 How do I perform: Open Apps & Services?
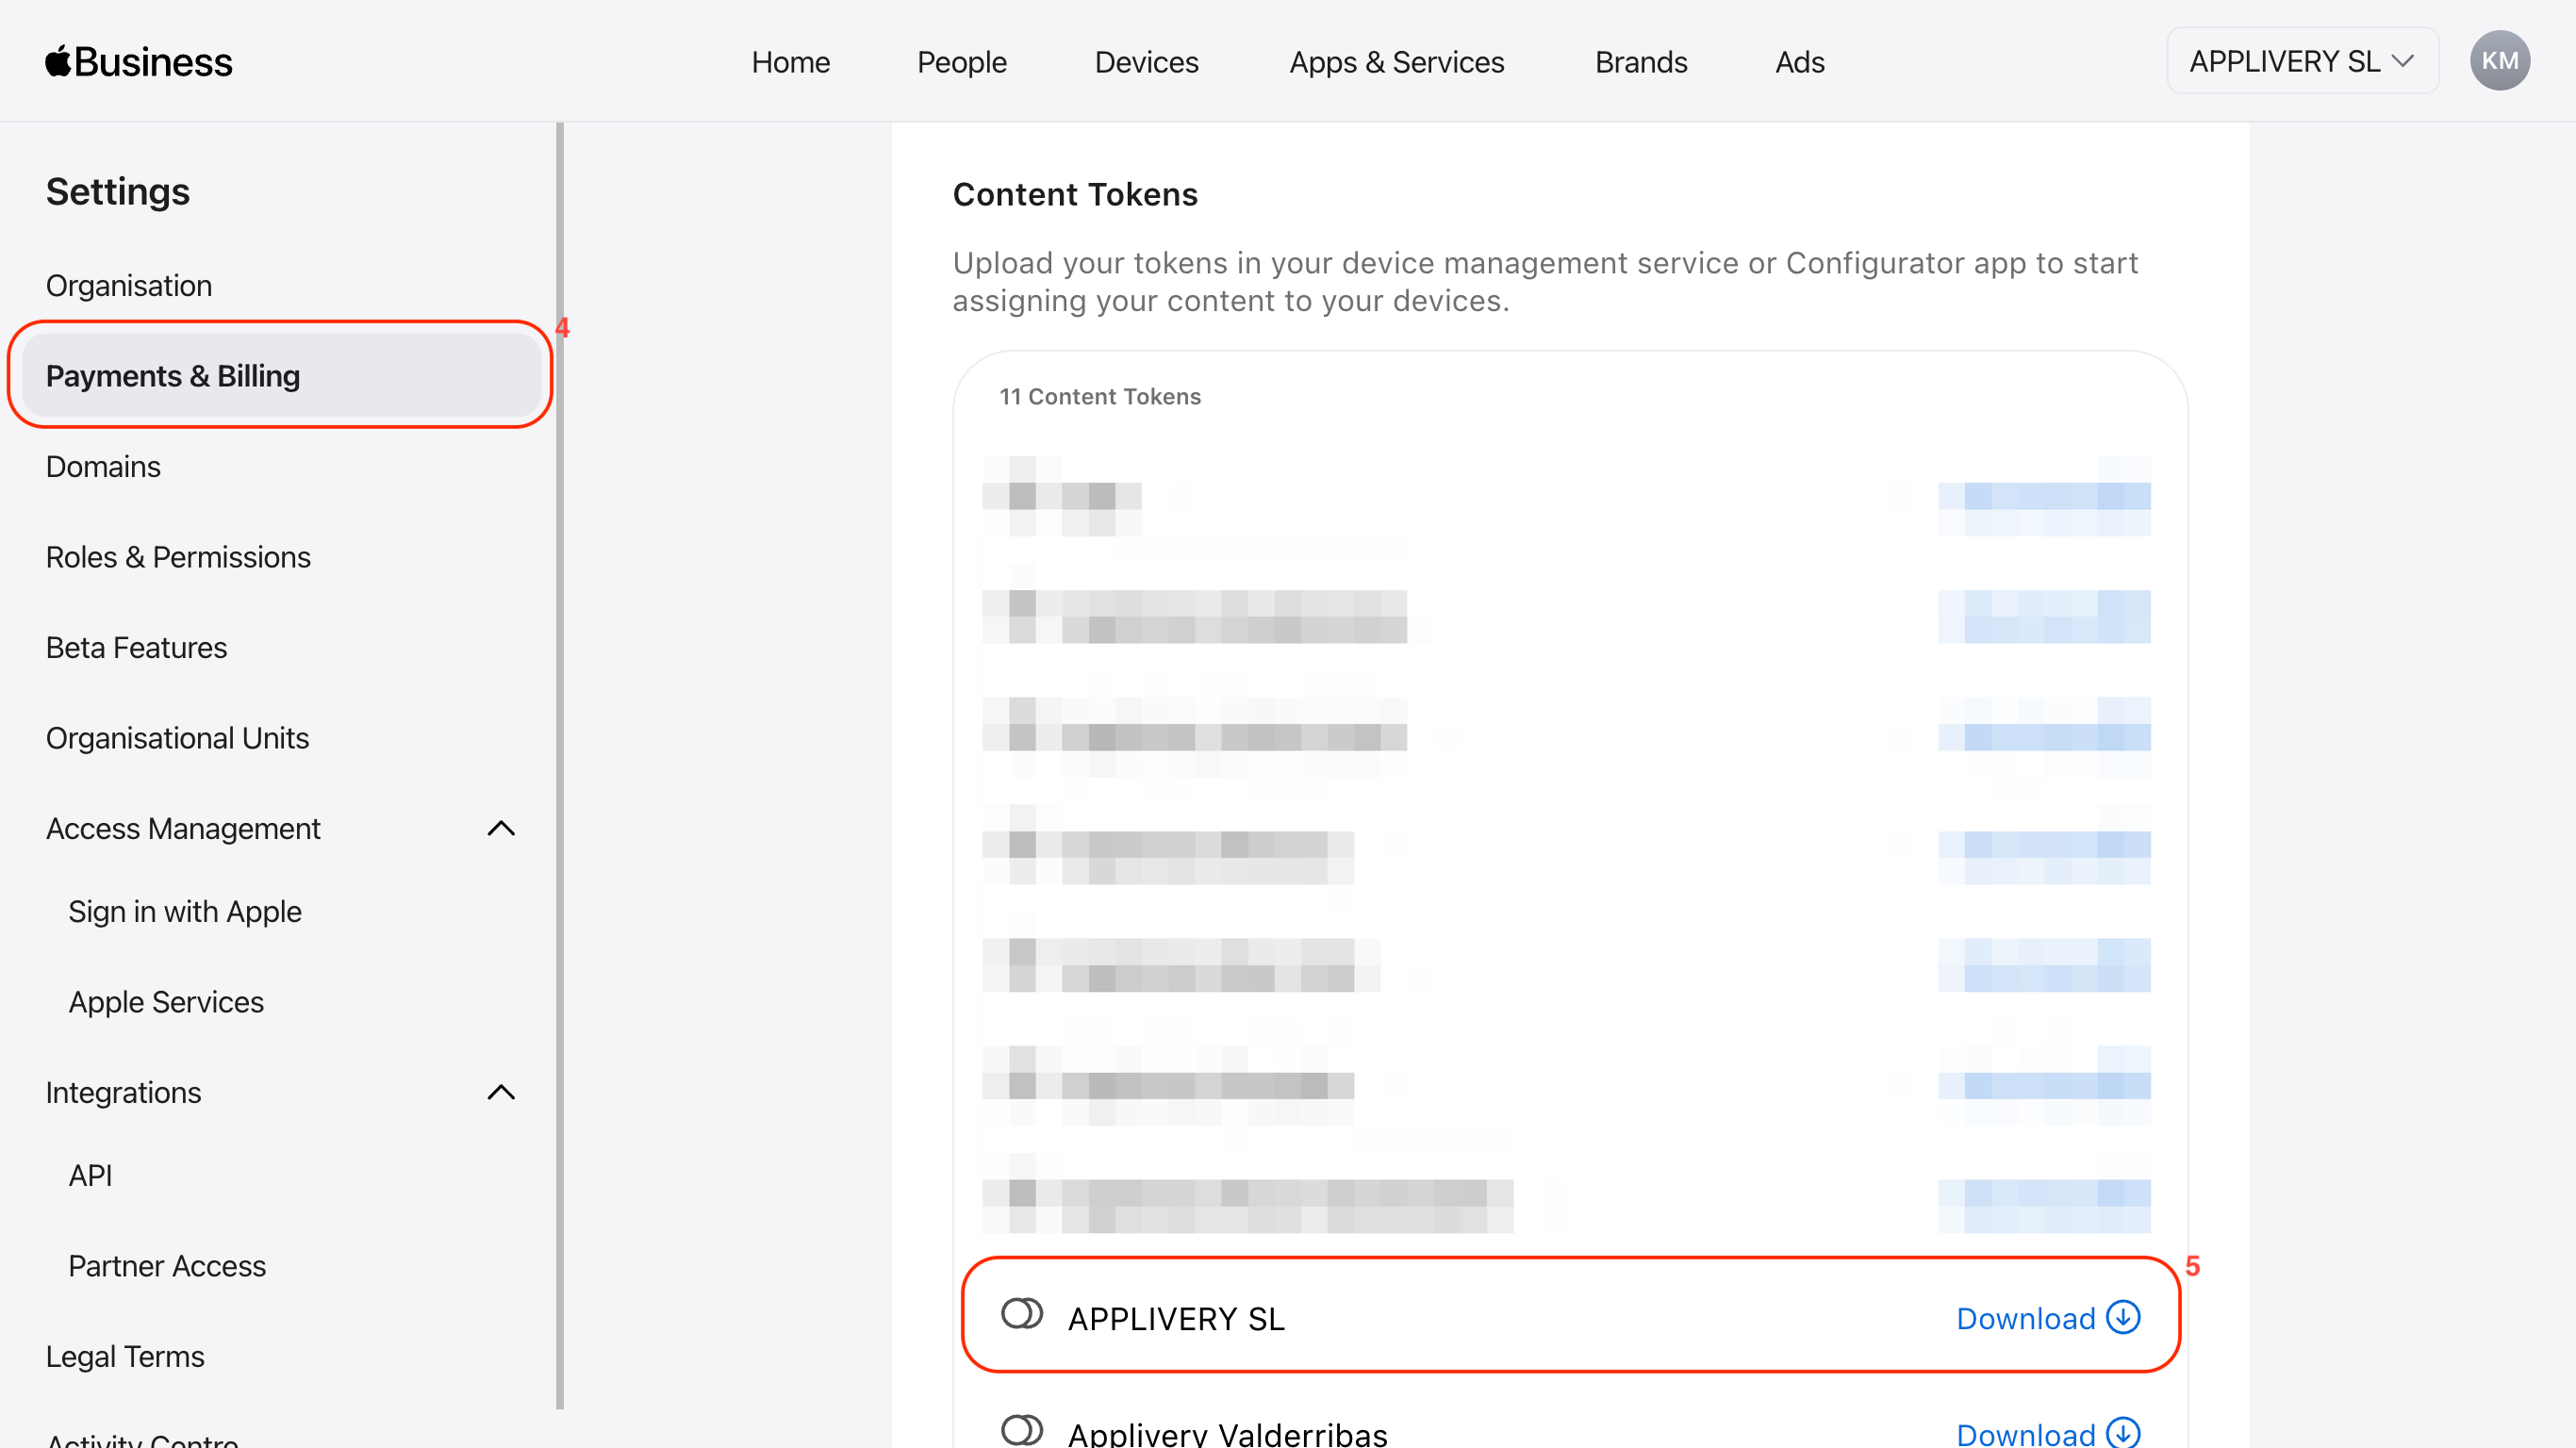pos(1396,62)
